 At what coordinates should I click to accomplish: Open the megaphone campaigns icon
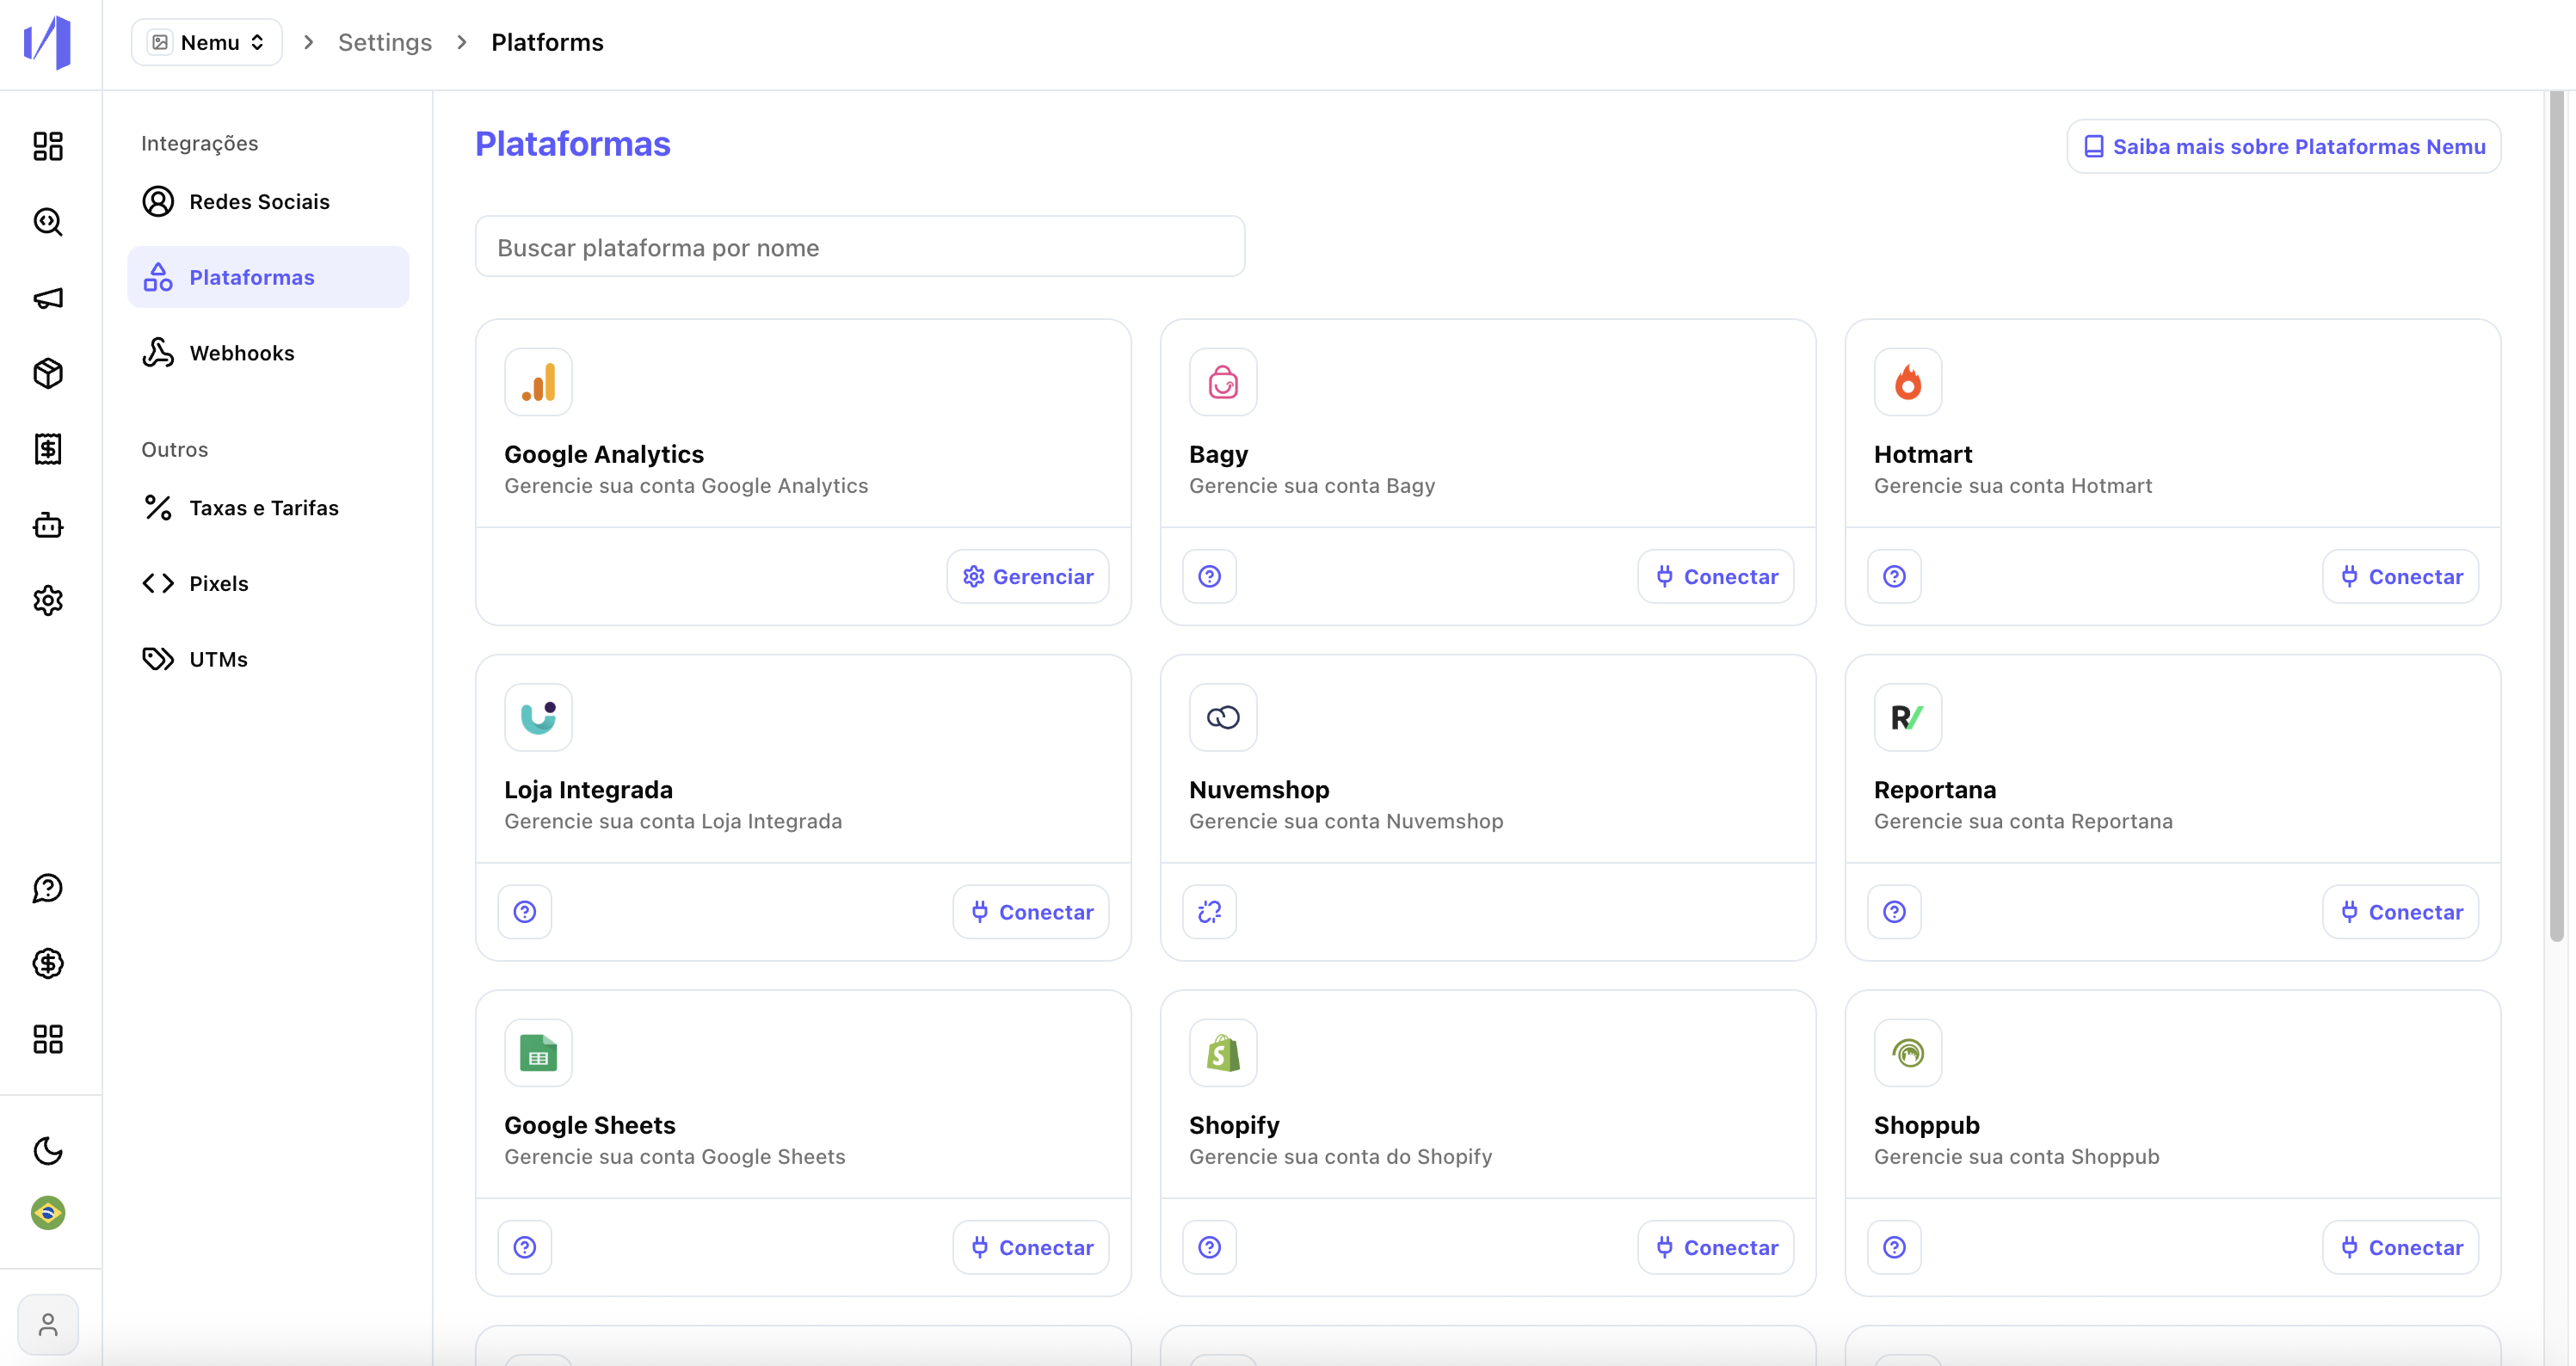[48, 298]
